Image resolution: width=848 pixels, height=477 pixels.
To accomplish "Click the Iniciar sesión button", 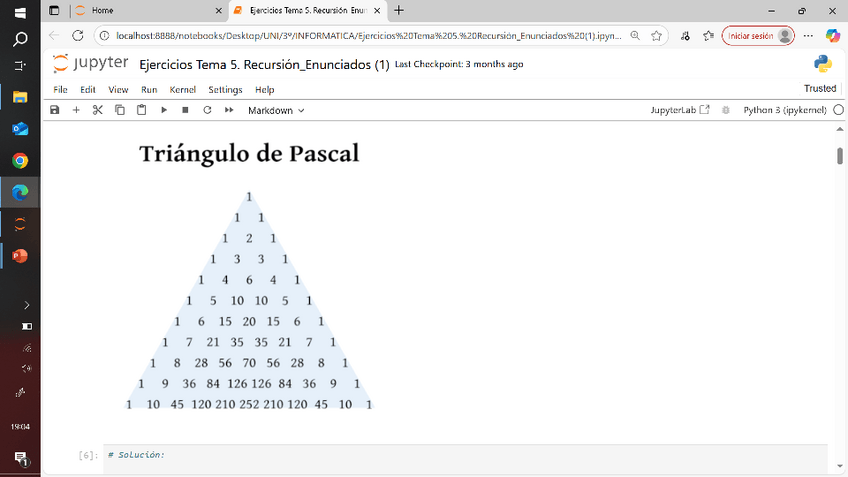I will (x=758, y=36).
